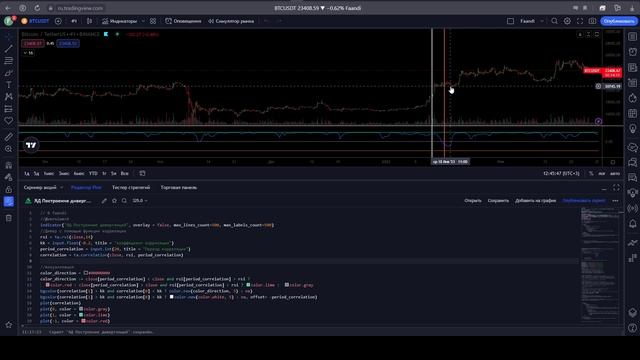Click the blue Опубликовать (Publish) button

[618, 21]
